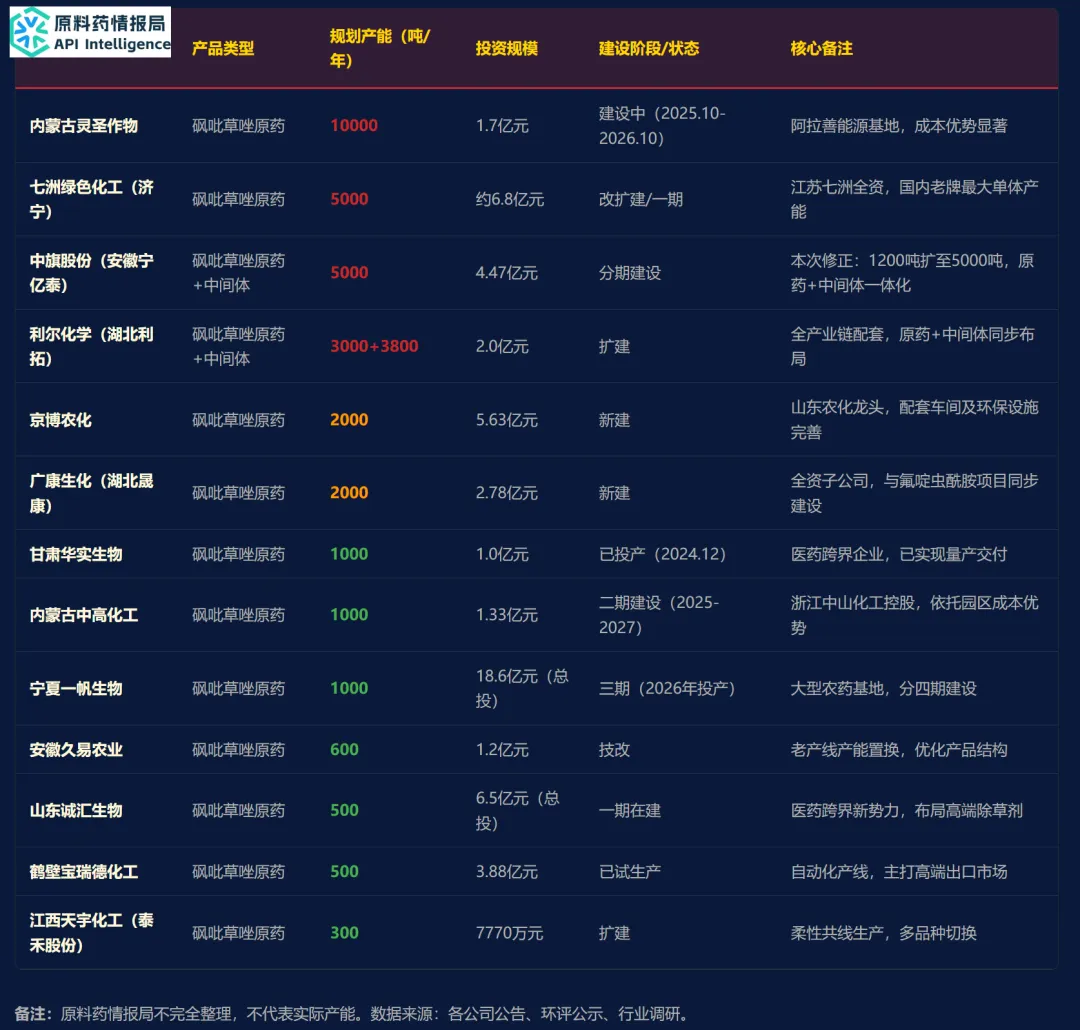Click the 2.0亿元 investment cell
Image resolution: width=1080 pixels, height=1030 pixels.
click(x=502, y=347)
